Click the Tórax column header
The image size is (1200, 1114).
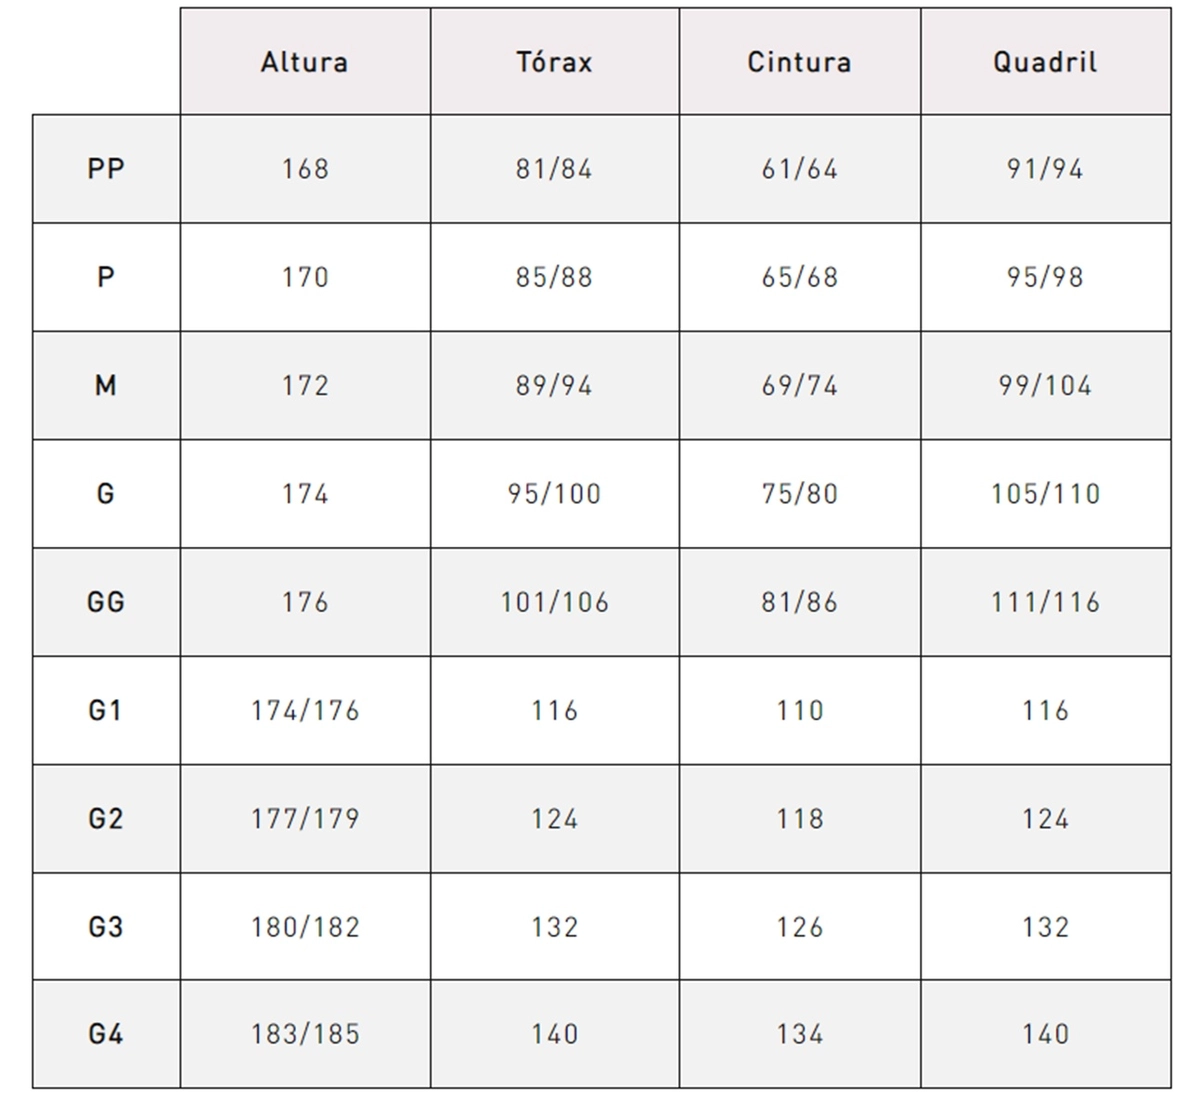click(x=555, y=62)
